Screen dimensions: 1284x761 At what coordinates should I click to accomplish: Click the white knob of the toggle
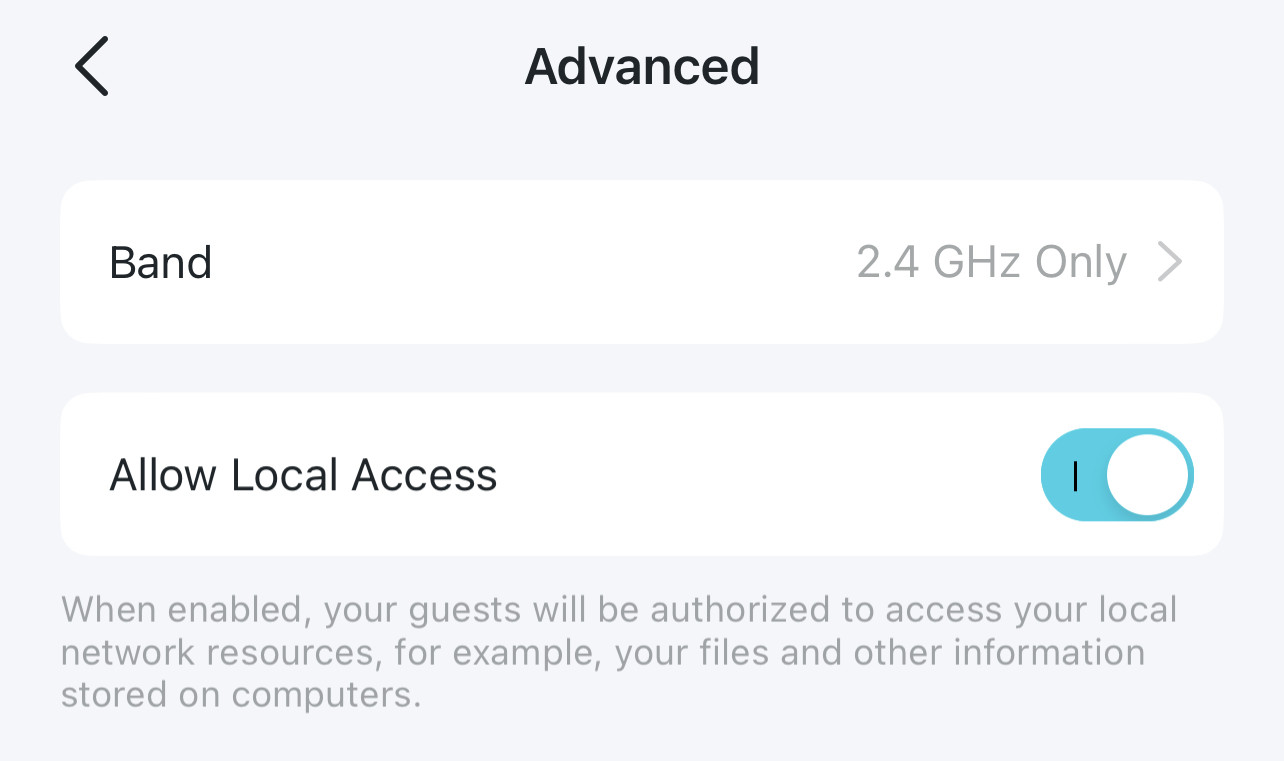[x=1148, y=475]
